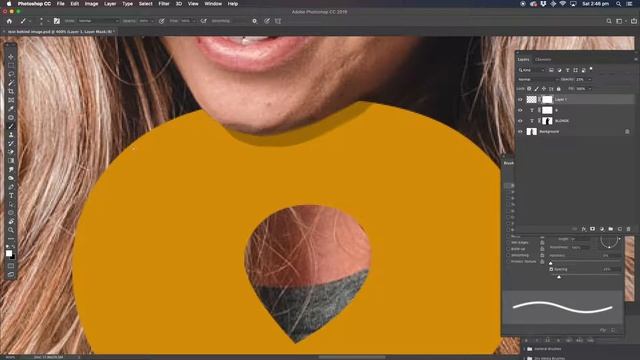
Task: Select the Rectangular Marquee tool
Action: click(x=11, y=65)
